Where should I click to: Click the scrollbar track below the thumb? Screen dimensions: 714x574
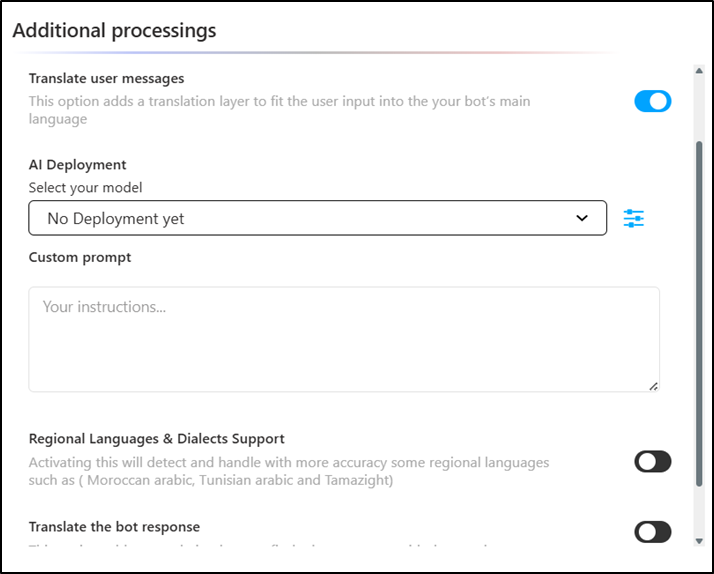coord(699,512)
